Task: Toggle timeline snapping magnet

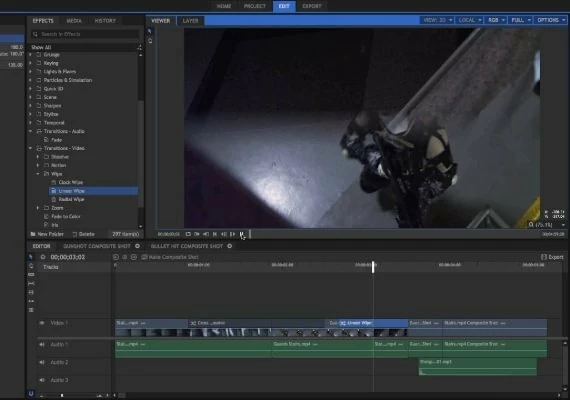Action: click(31, 393)
